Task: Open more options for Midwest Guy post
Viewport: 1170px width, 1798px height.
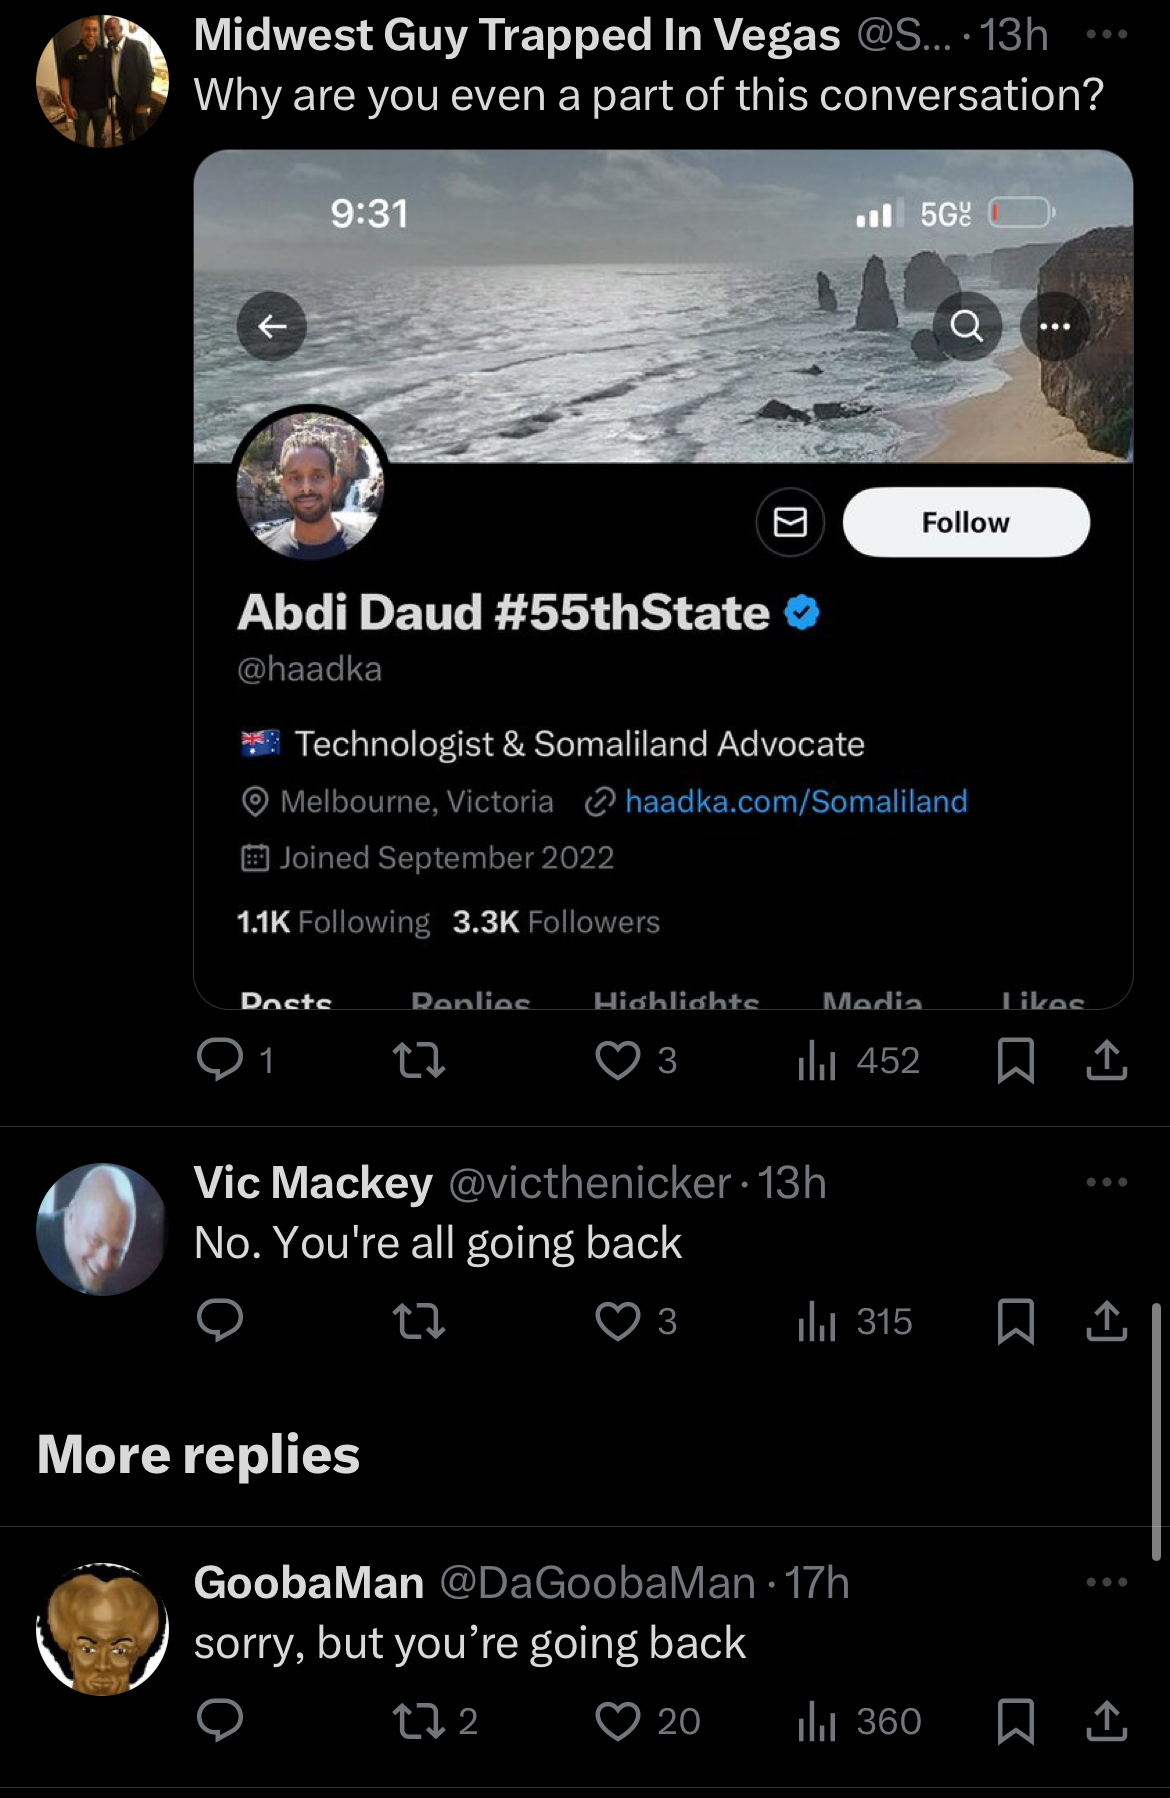Action: pos(1106,34)
